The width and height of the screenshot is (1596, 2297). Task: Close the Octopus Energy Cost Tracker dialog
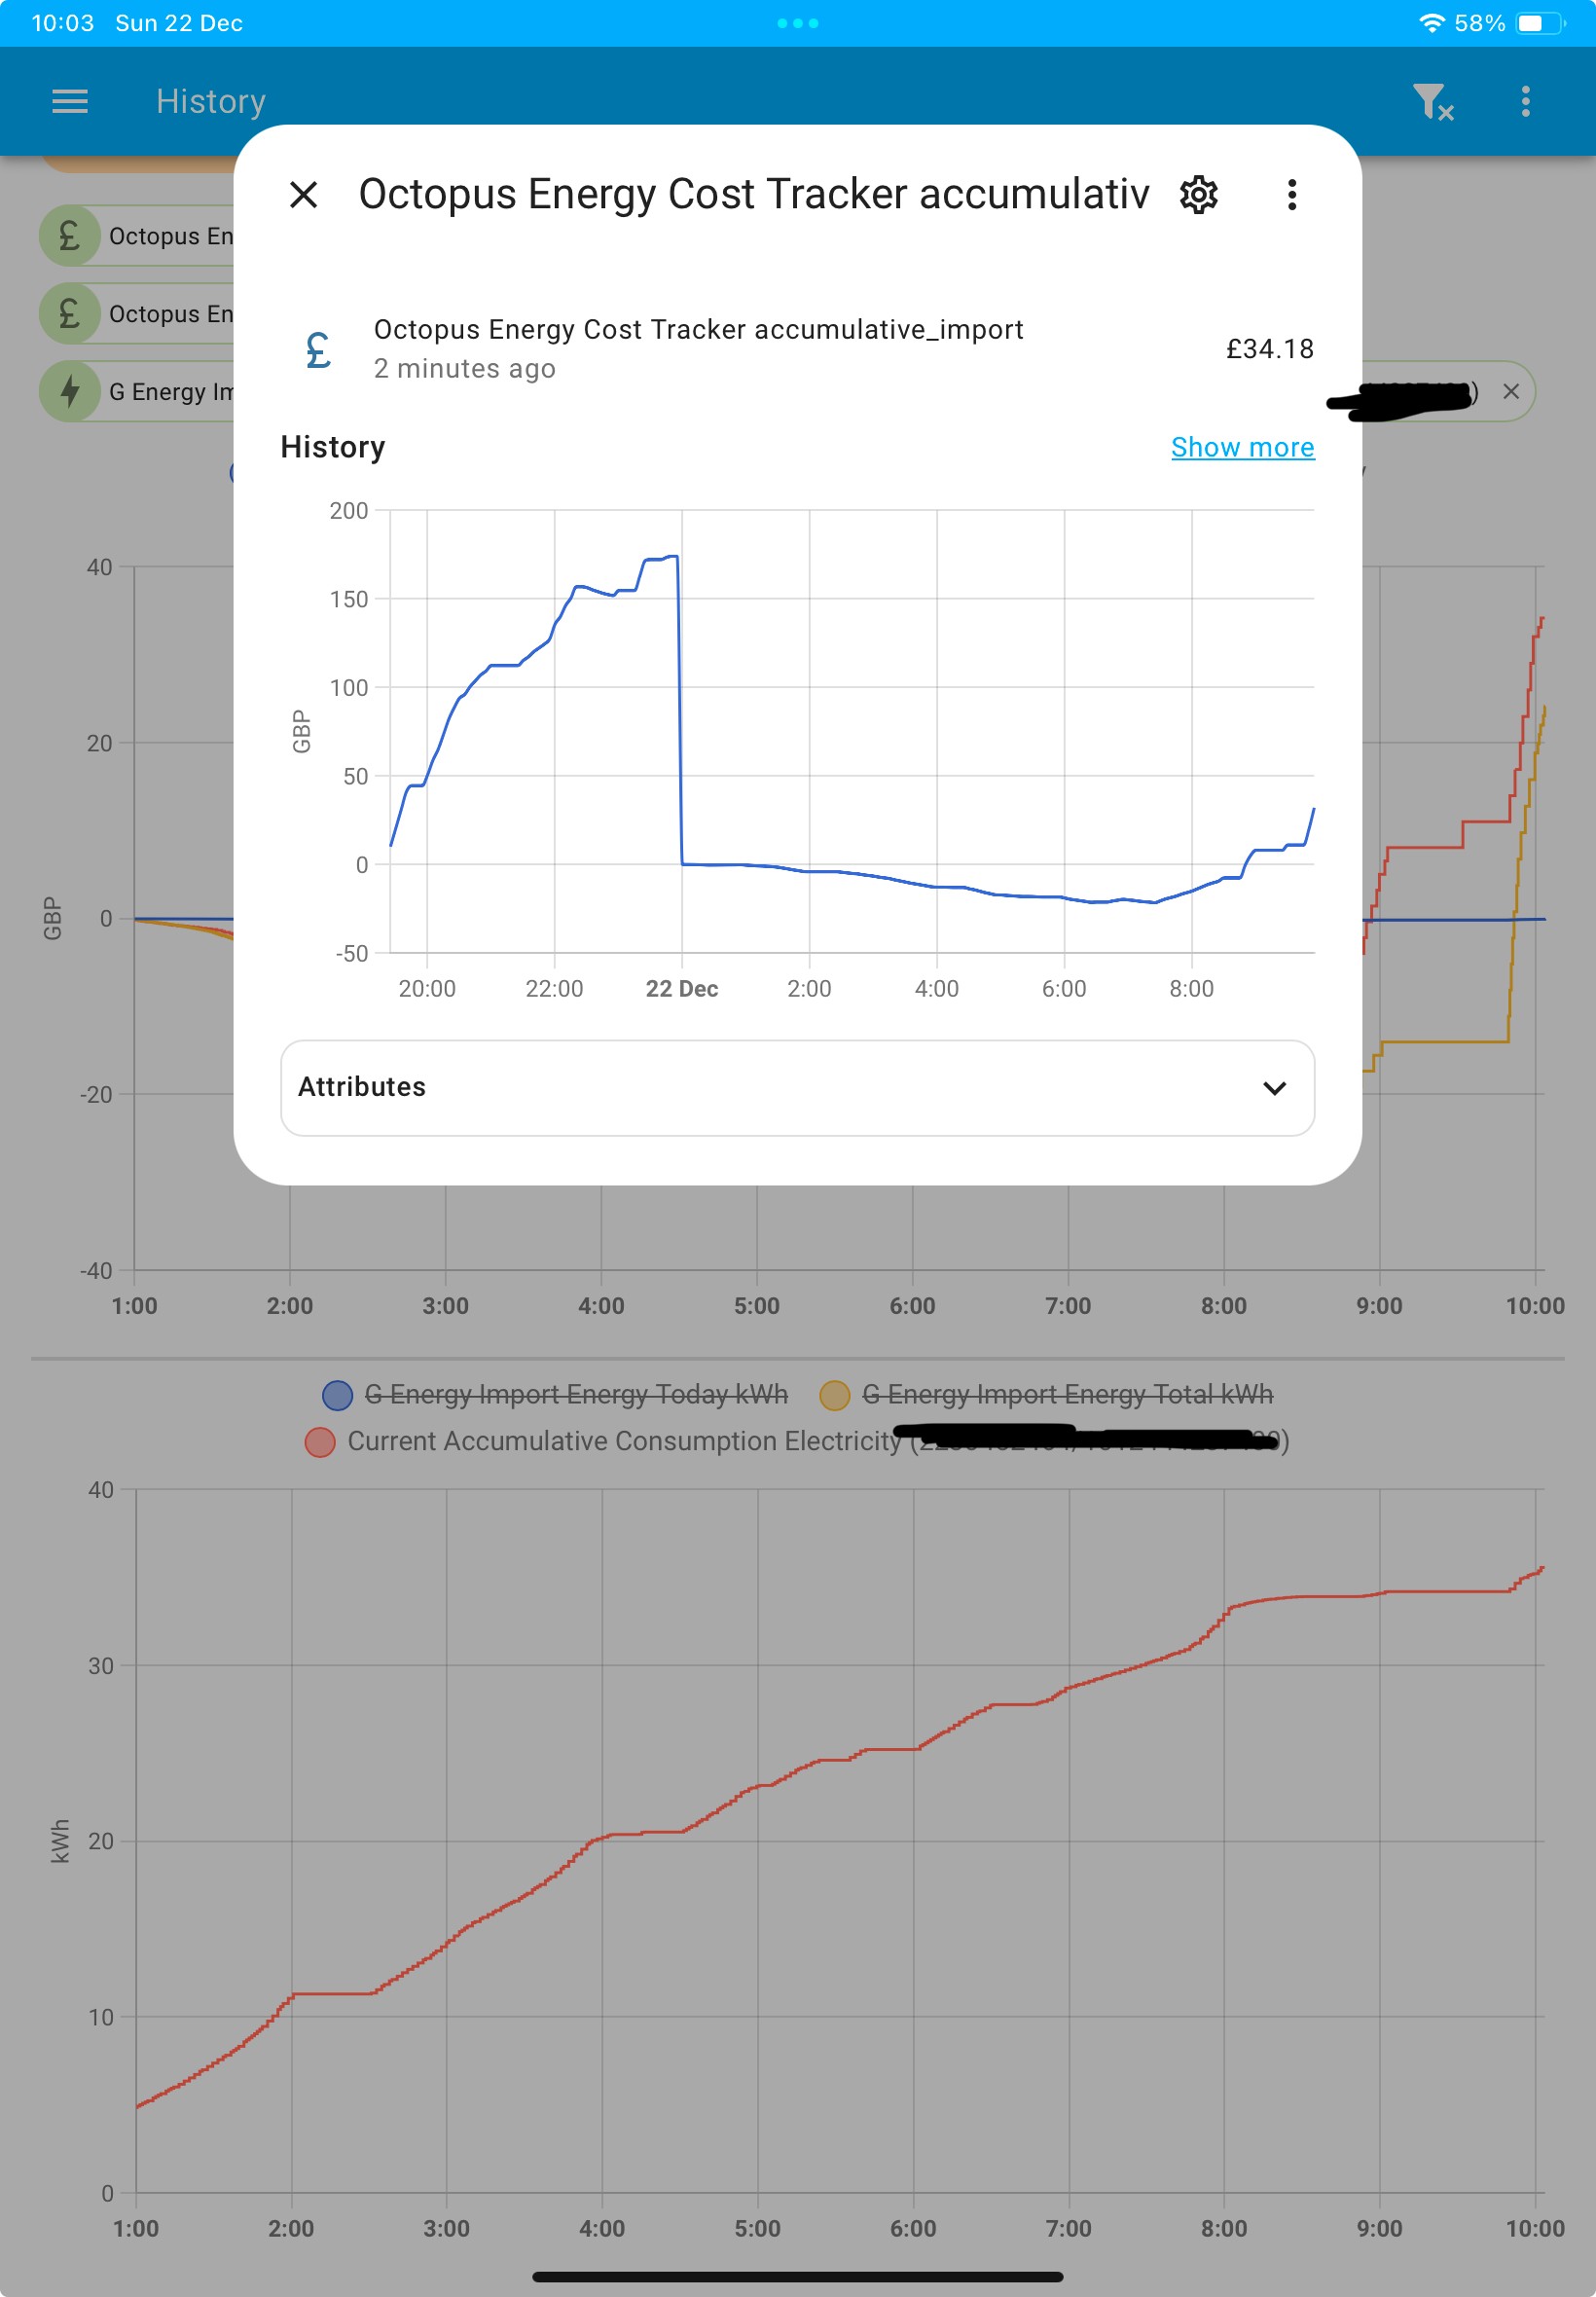[303, 194]
